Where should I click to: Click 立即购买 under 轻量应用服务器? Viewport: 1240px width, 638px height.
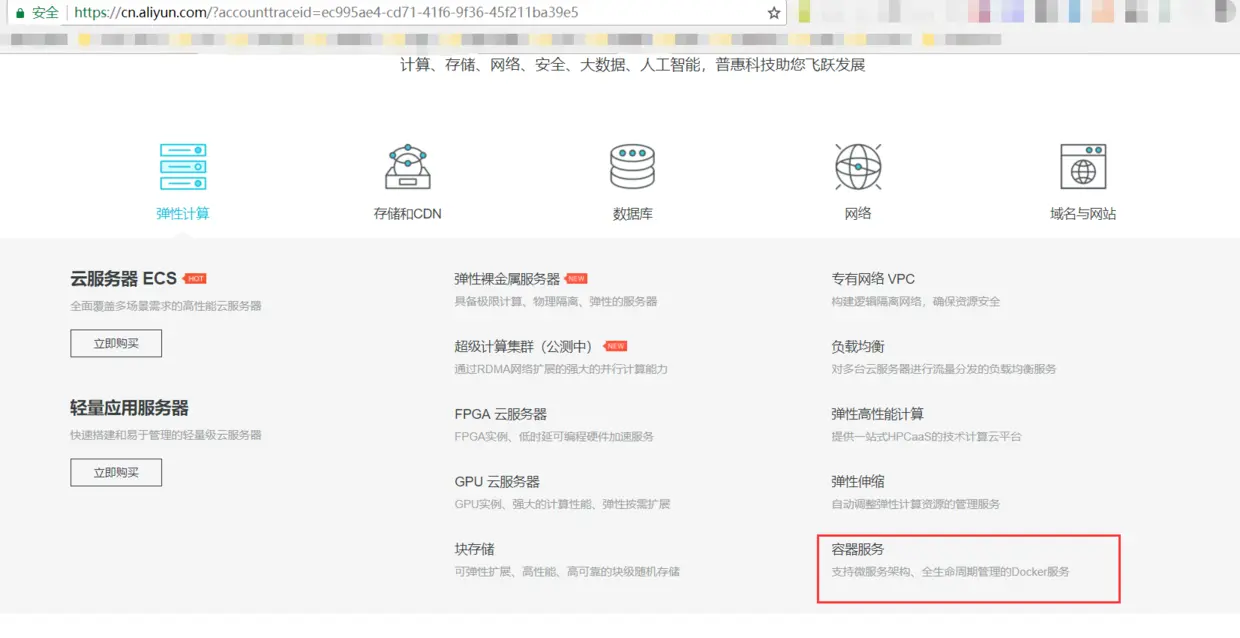tap(116, 472)
